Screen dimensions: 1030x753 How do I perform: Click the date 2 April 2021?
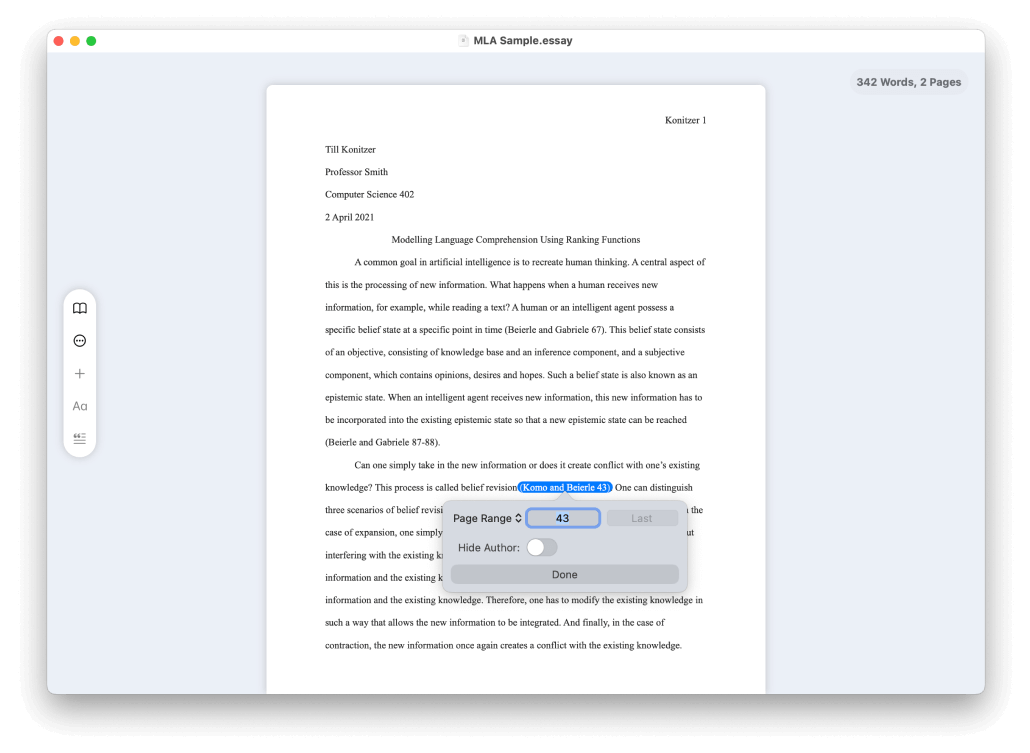349,217
